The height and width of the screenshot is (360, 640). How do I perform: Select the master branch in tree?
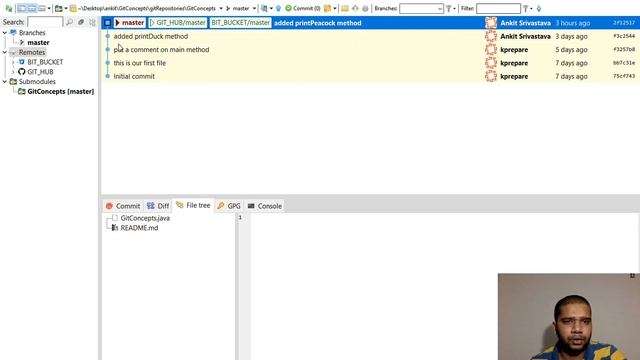coord(38,42)
